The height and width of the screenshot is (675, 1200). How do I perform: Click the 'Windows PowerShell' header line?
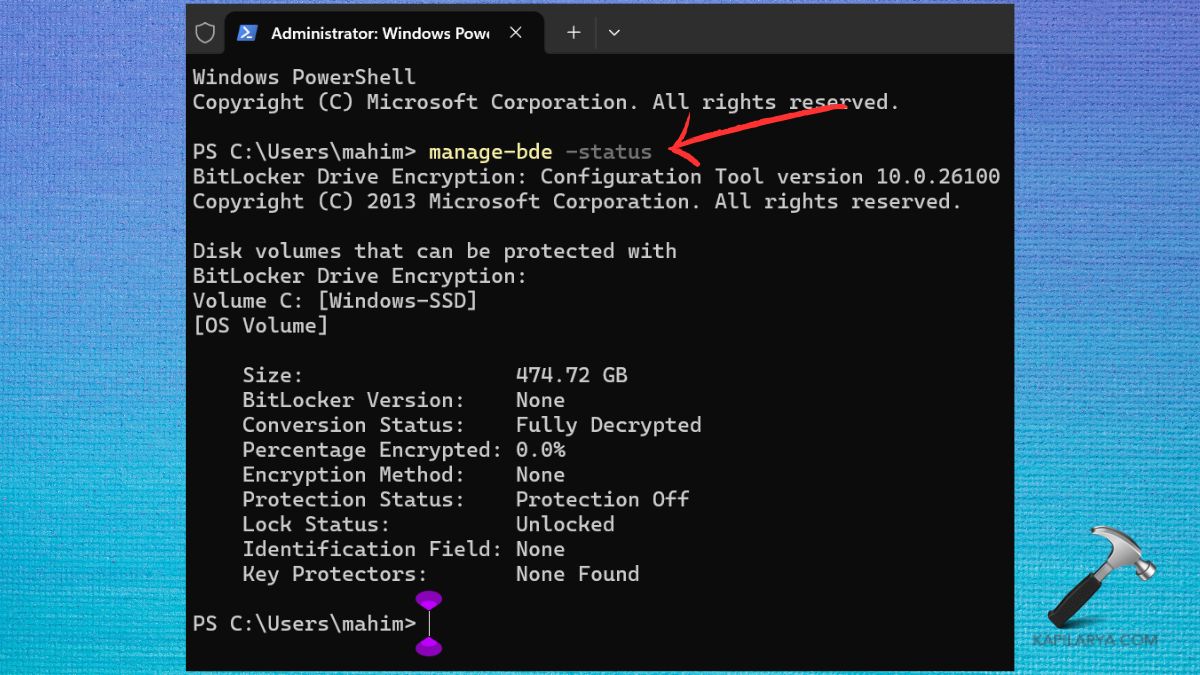pyautogui.click(x=304, y=77)
